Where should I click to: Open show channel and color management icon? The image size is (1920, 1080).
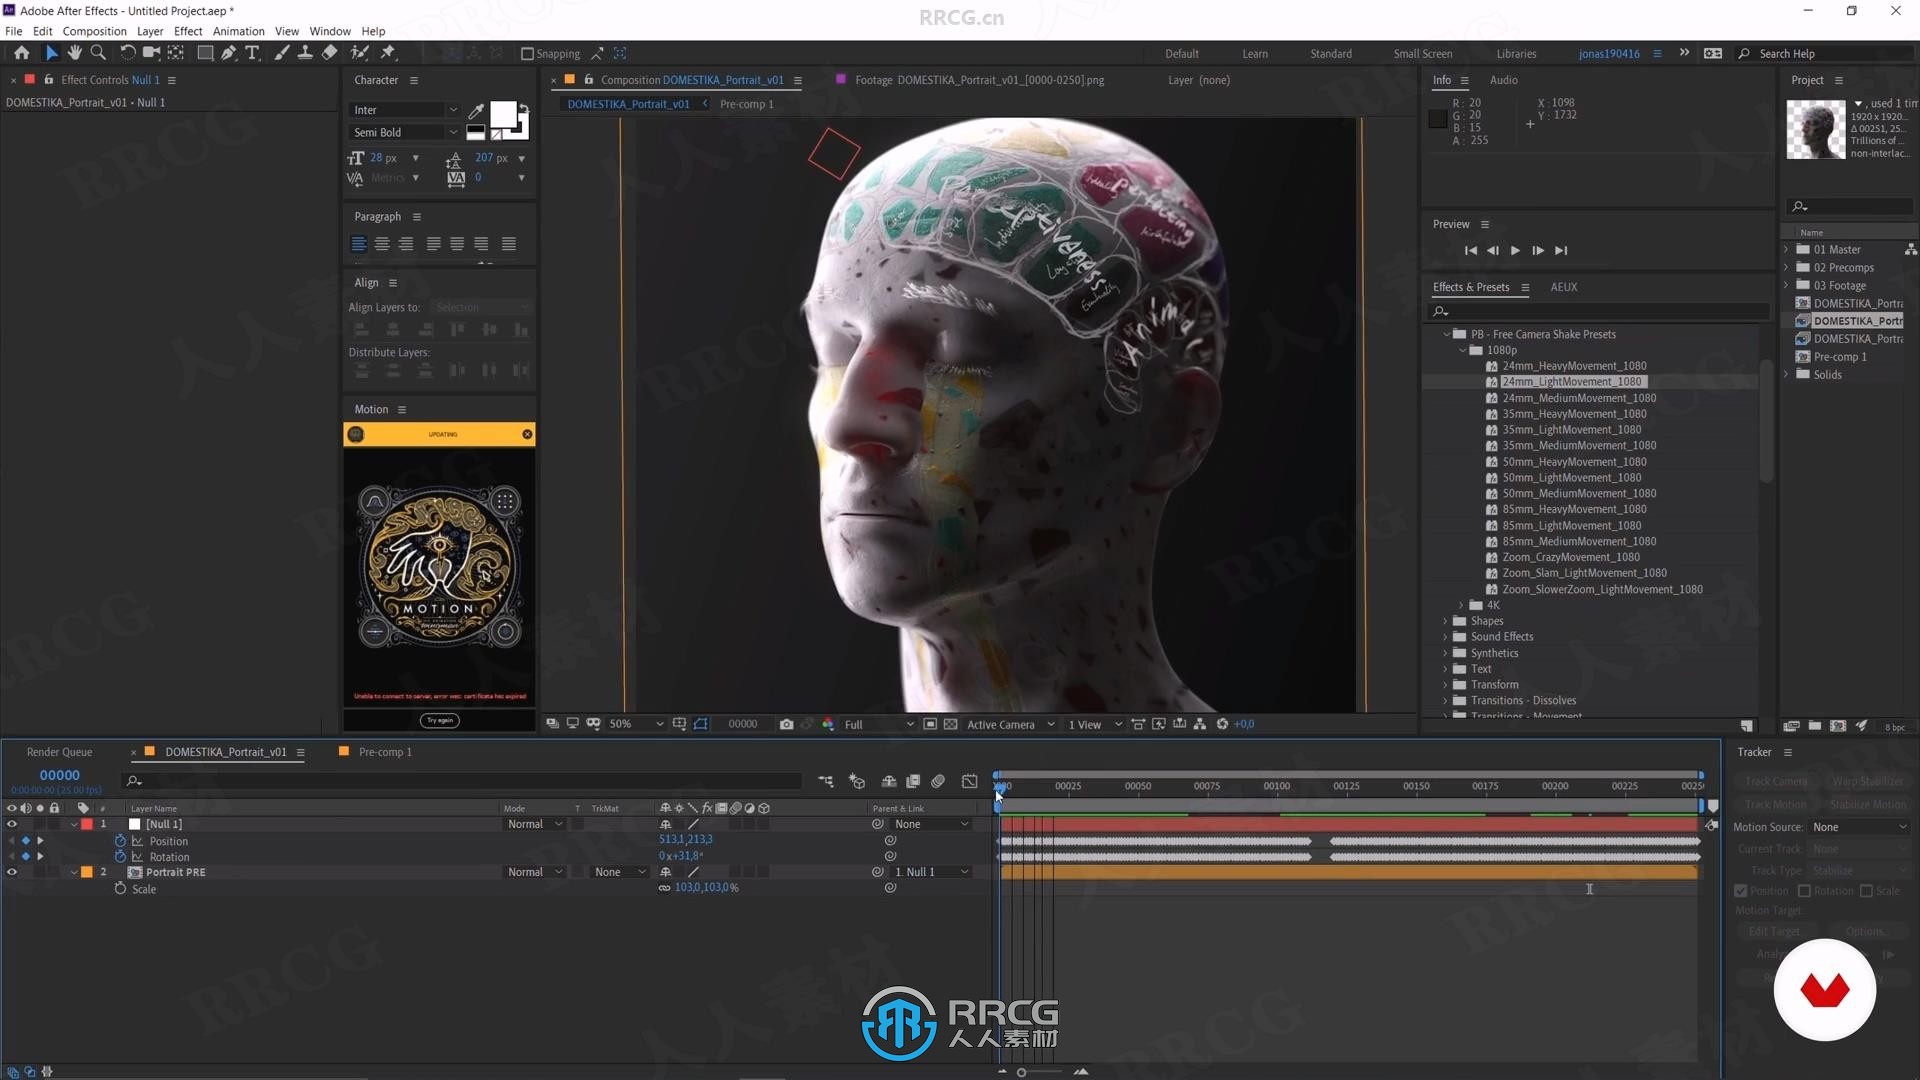828,724
